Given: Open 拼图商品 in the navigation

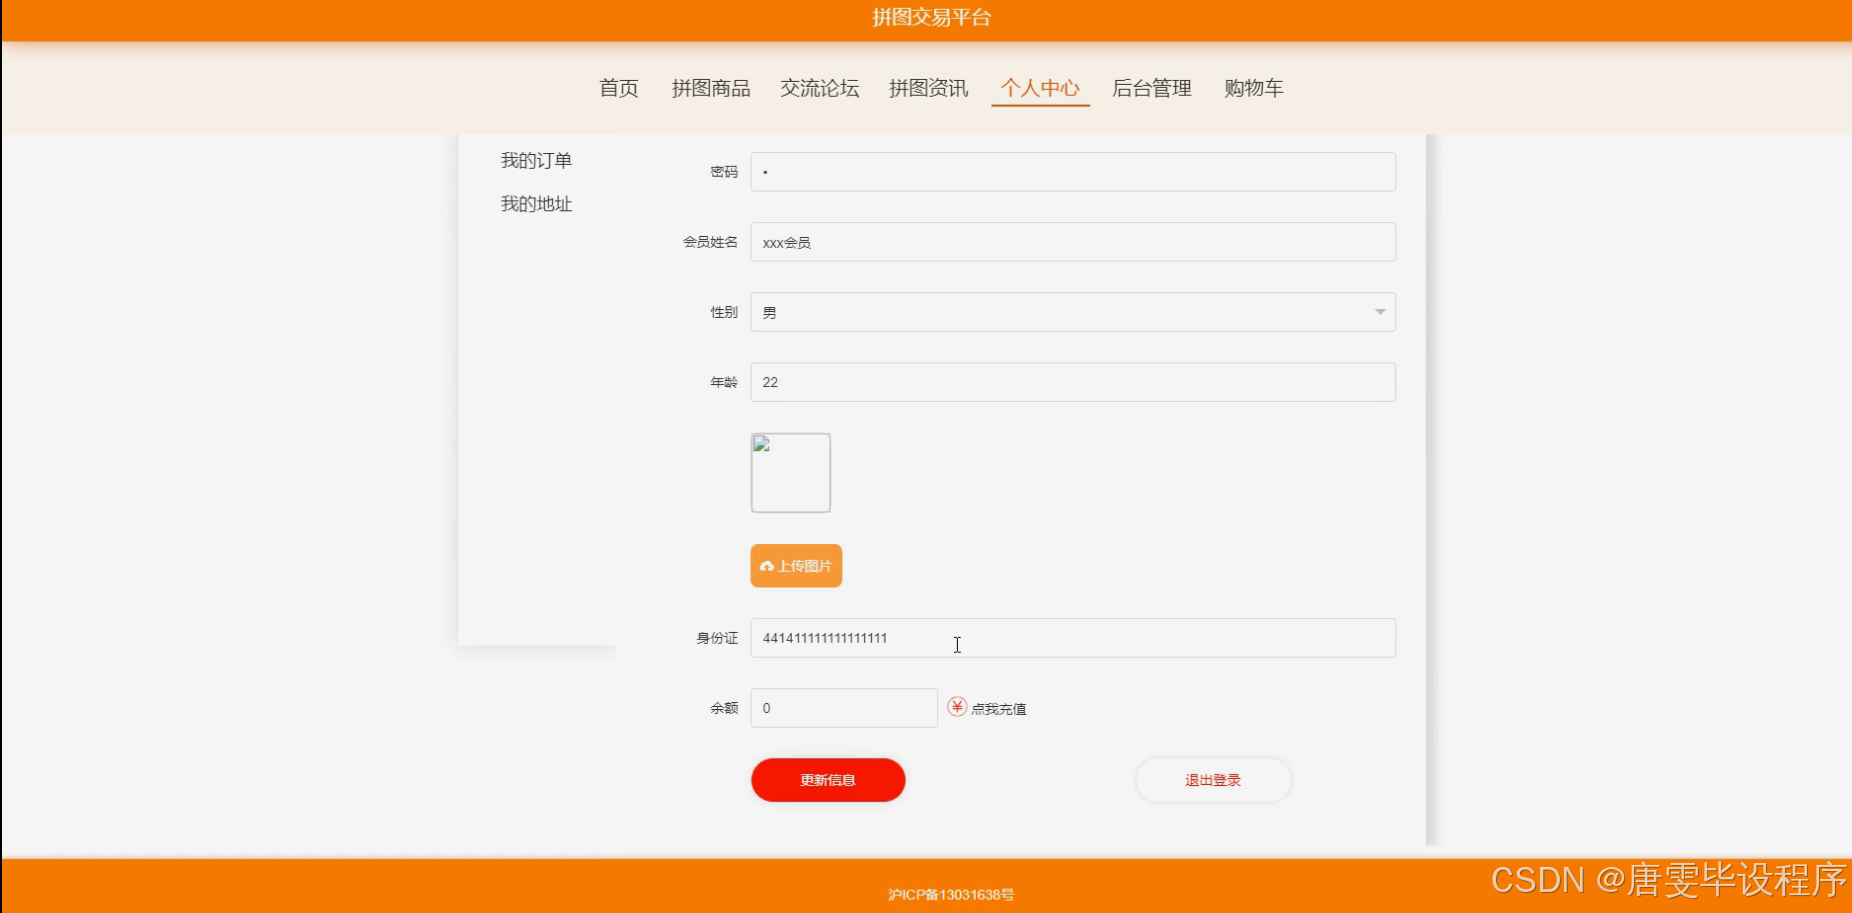Looking at the screenshot, I should pos(711,88).
